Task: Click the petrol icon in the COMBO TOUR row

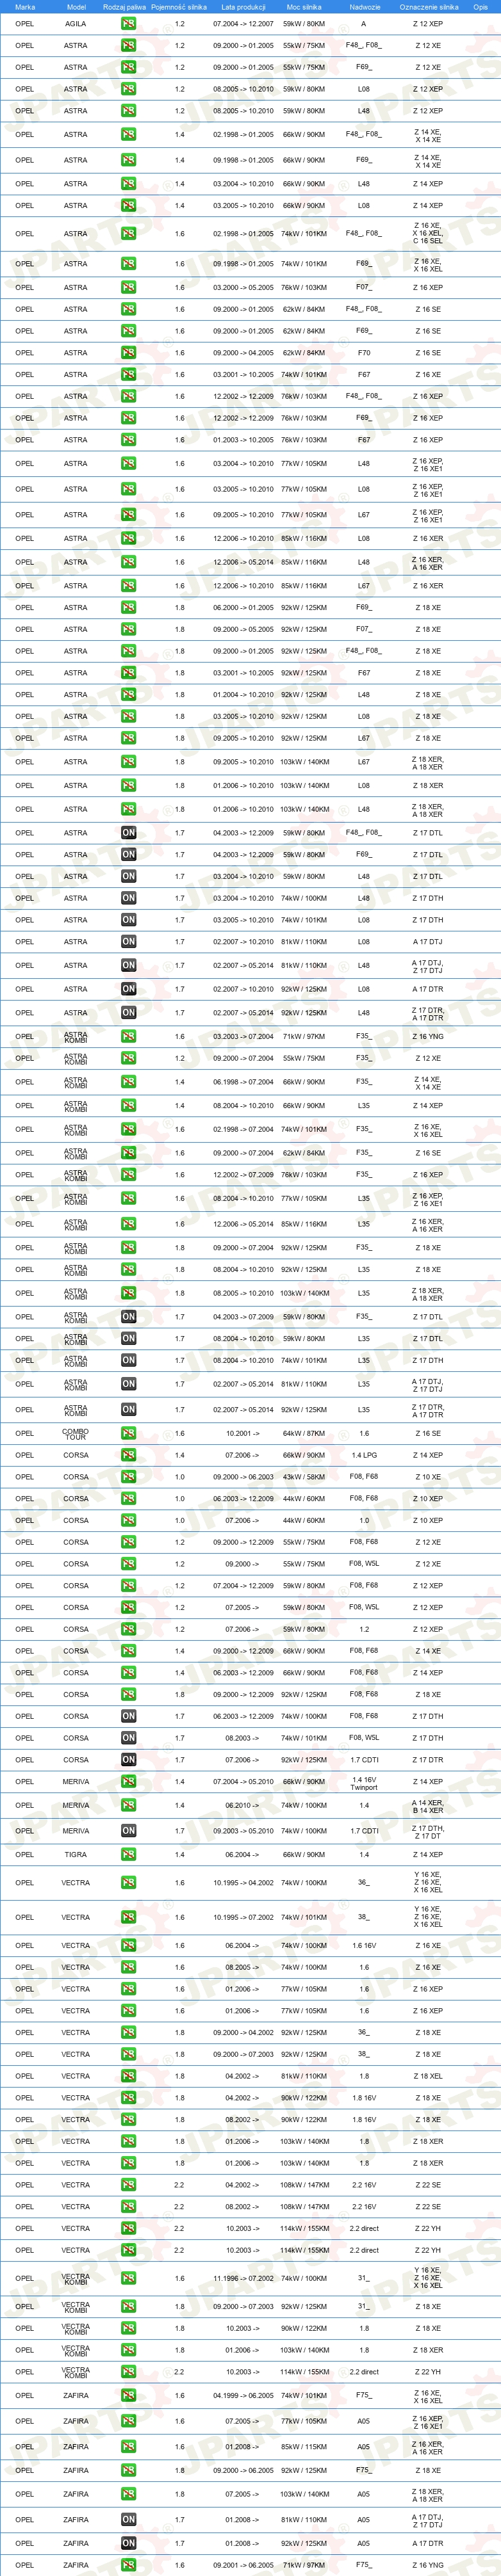Action: point(128,1433)
